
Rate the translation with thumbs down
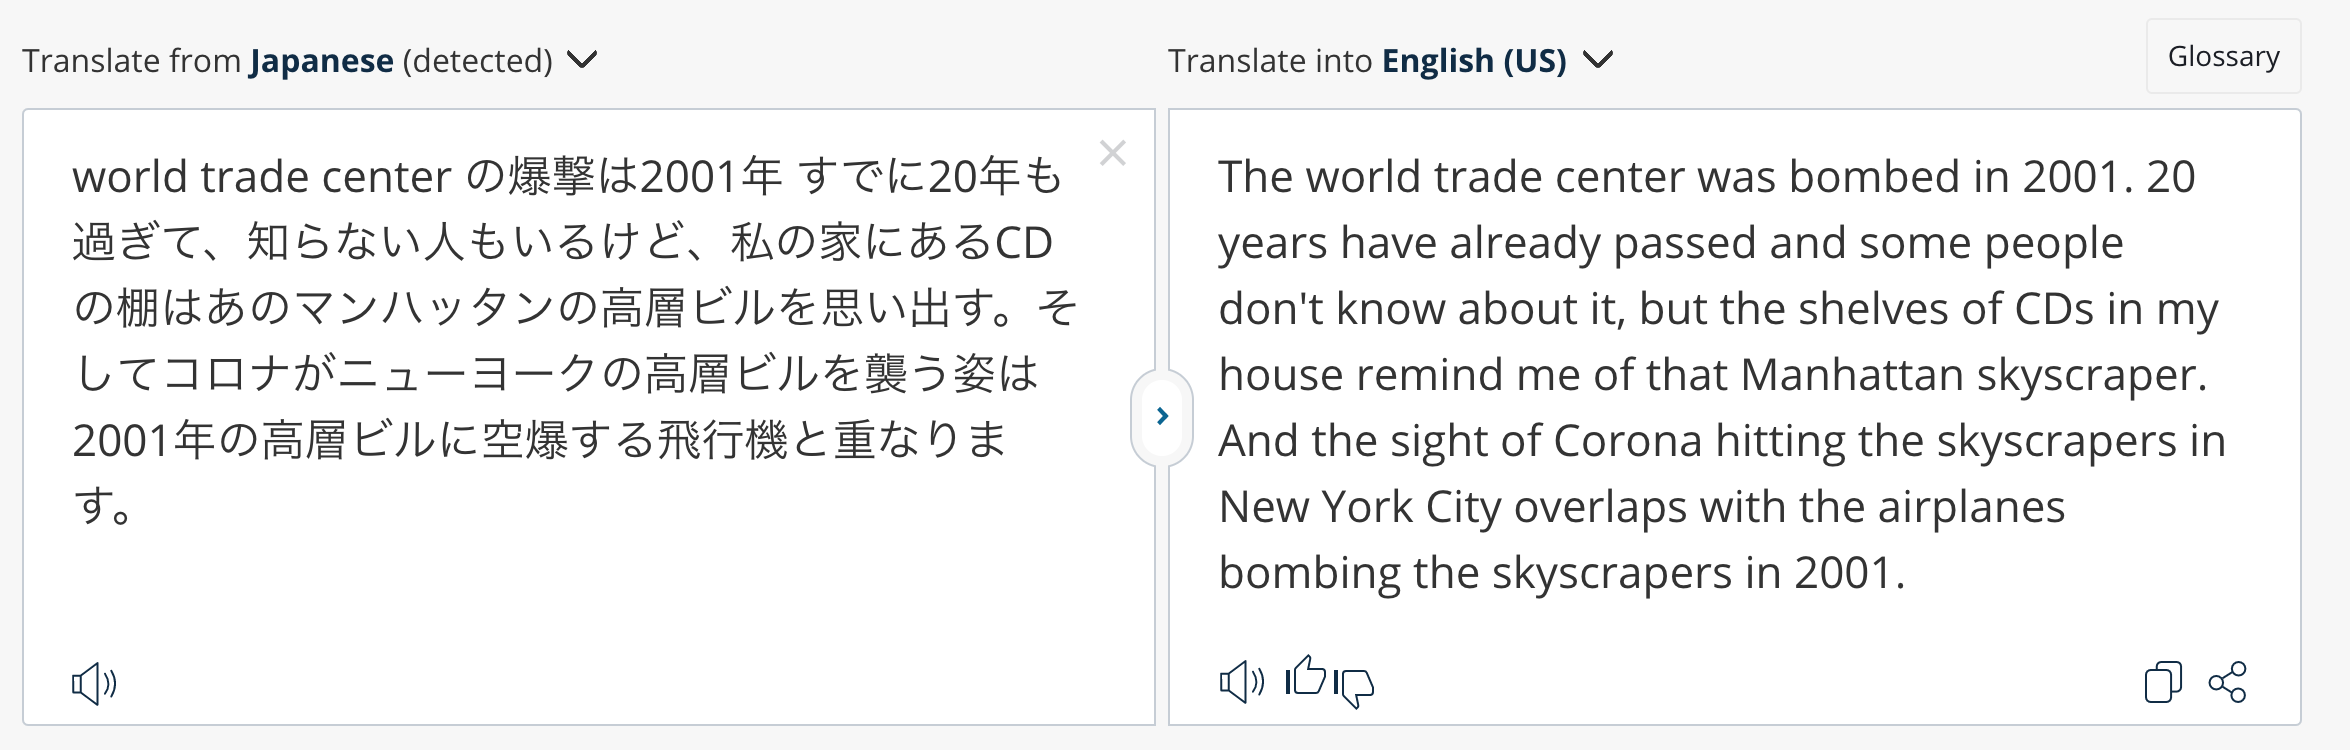point(1354,687)
